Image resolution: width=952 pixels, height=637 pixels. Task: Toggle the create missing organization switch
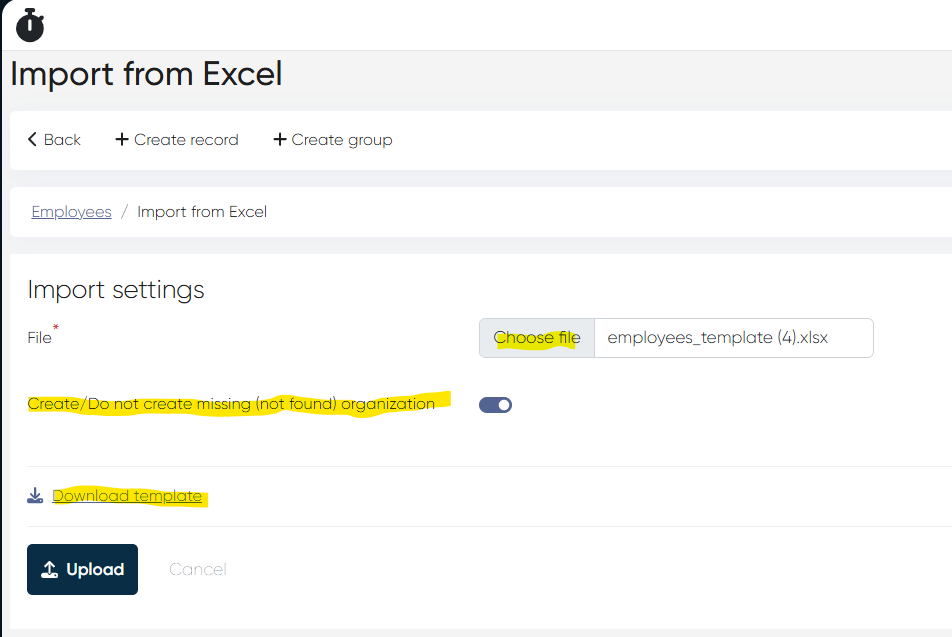495,405
